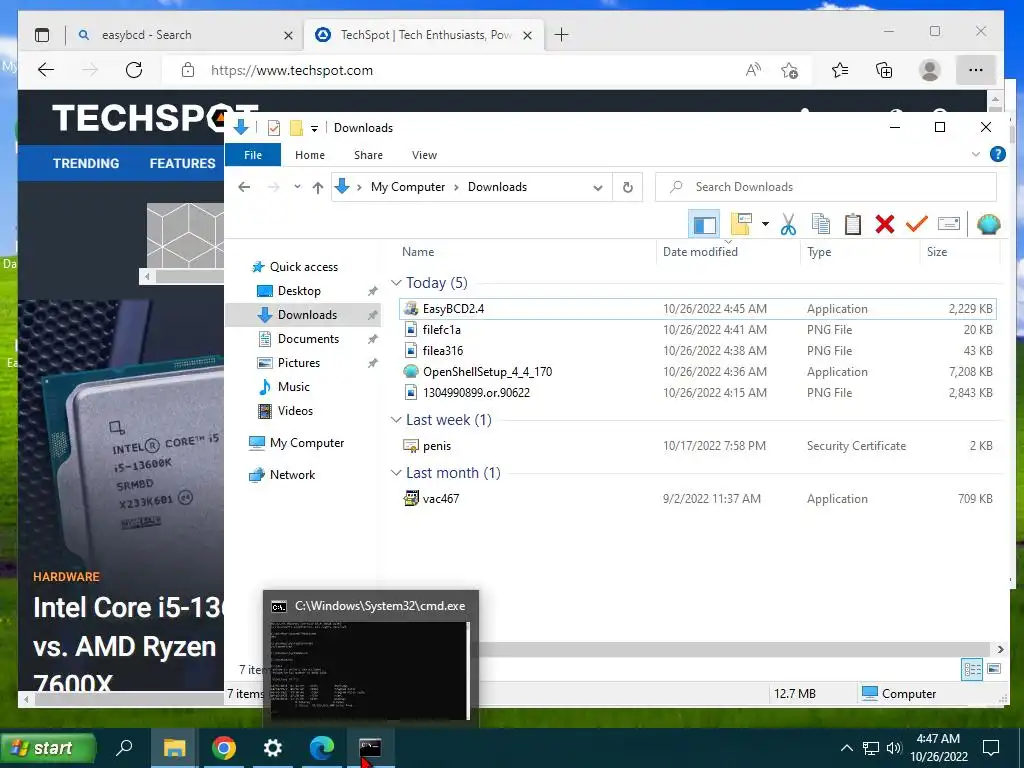Go back in Explorer navigation
The image size is (1024, 768).
click(244, 187)
